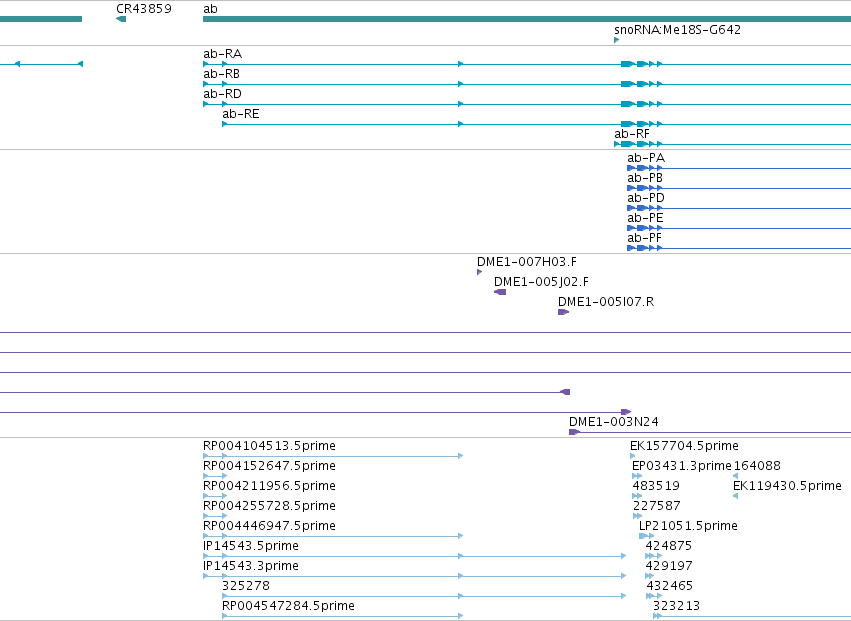
Task: Click the DME1-005I07.R feature glyph
Action: pyautogui.click(x=563, y=312)
